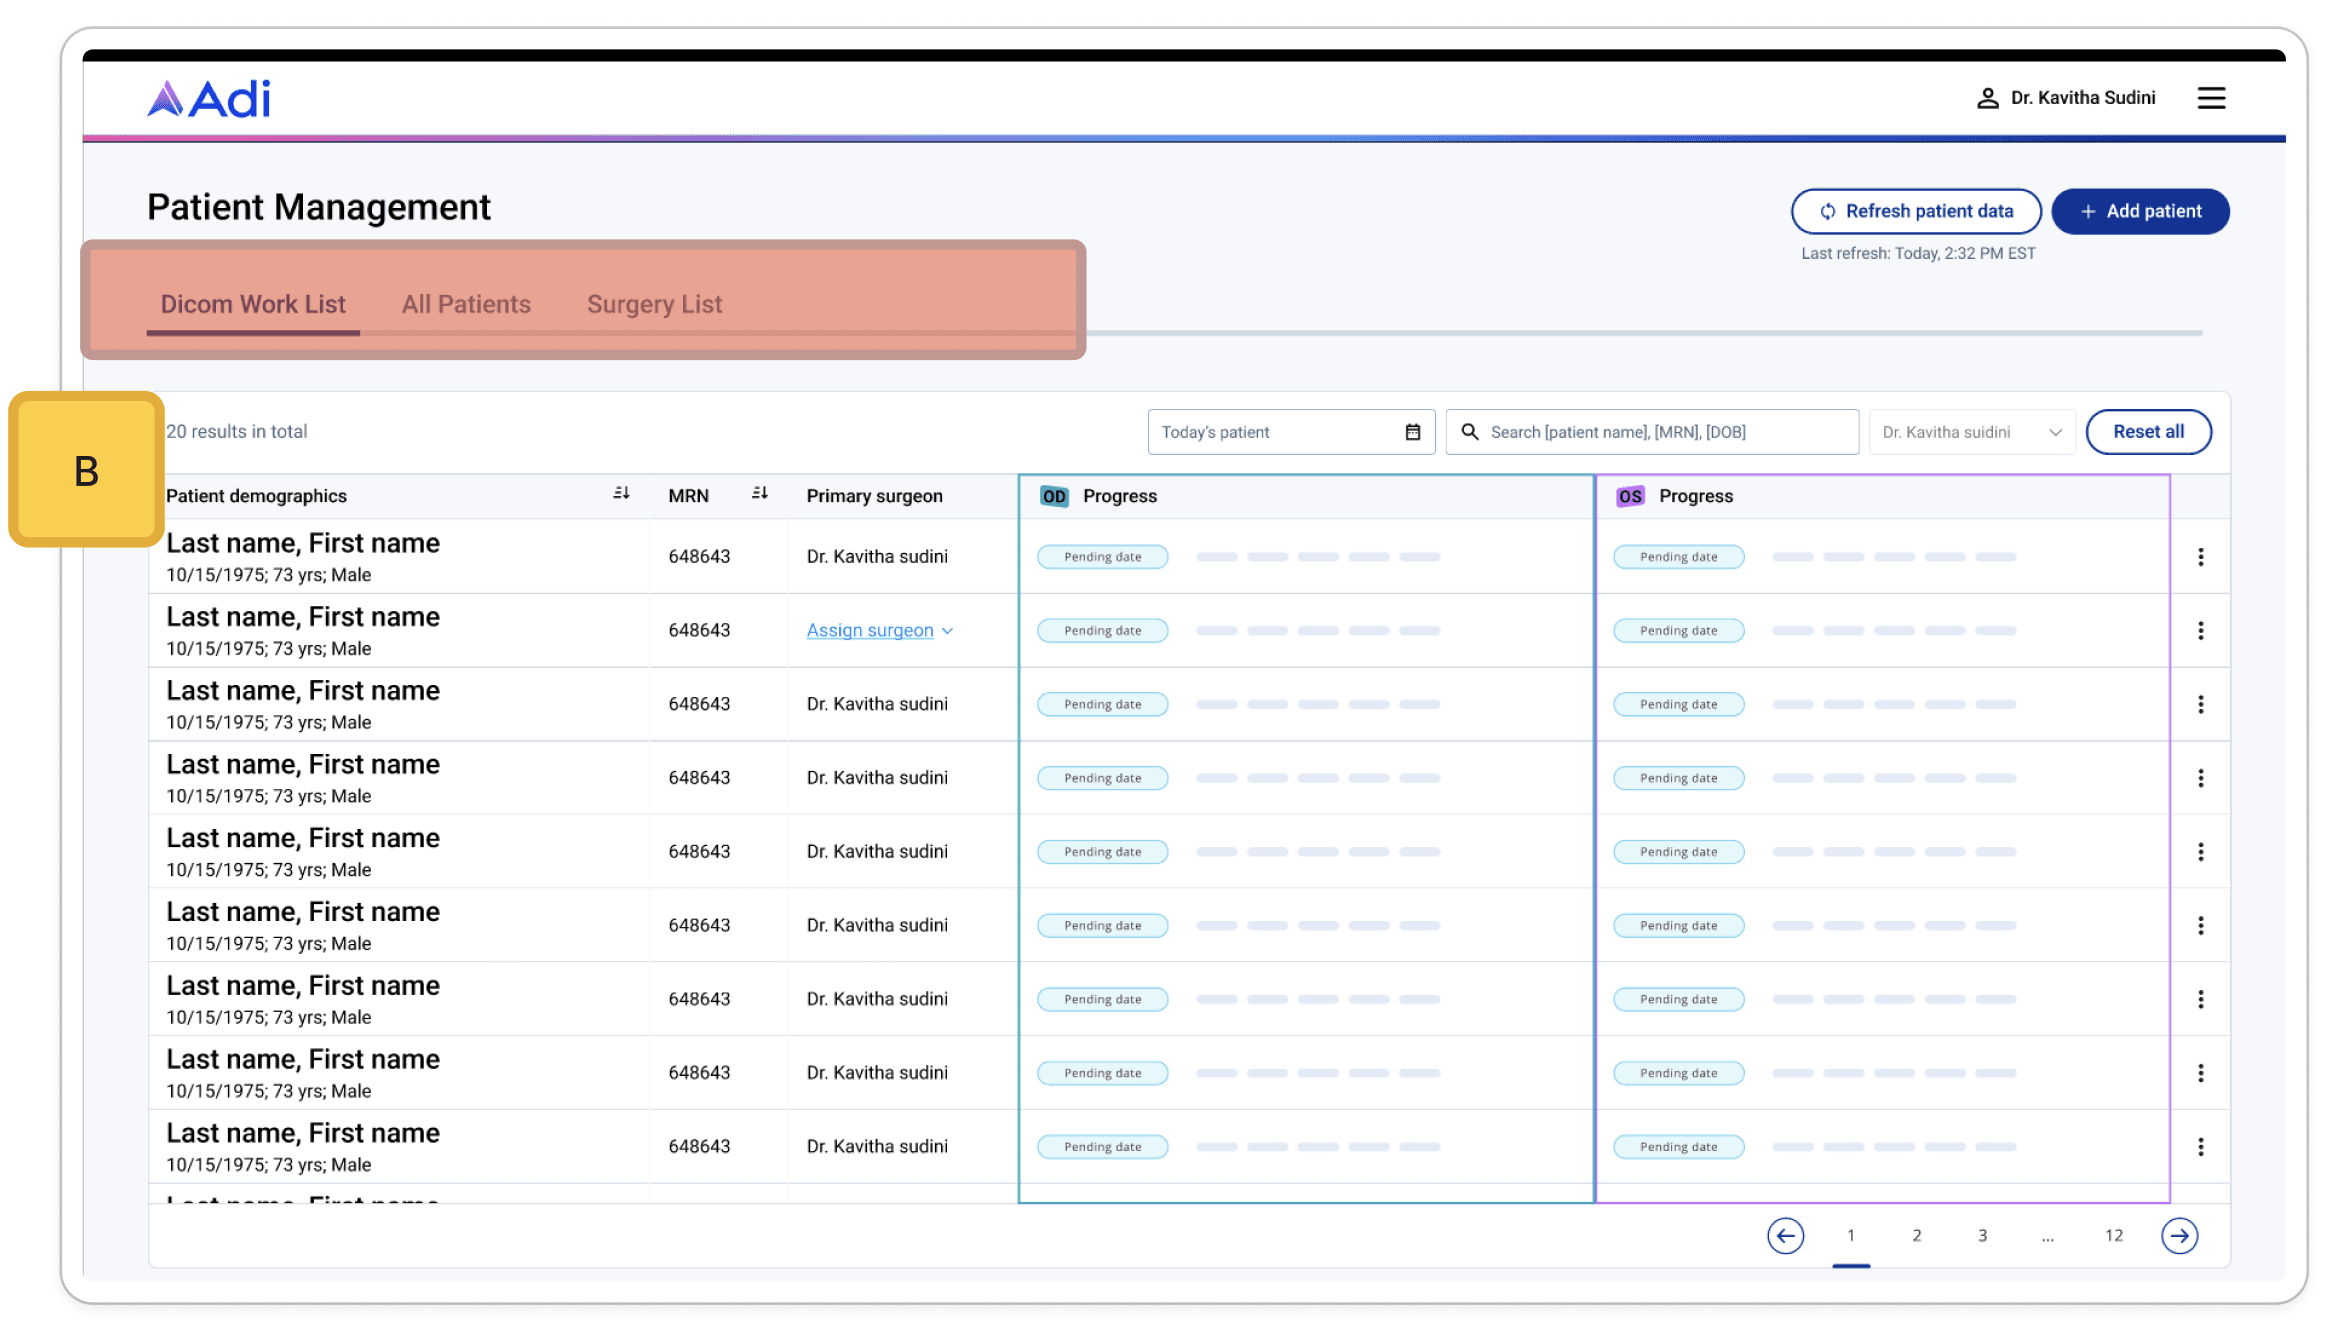Click the user profile icon
2334x1324 pixels.
coord(1986,98)
